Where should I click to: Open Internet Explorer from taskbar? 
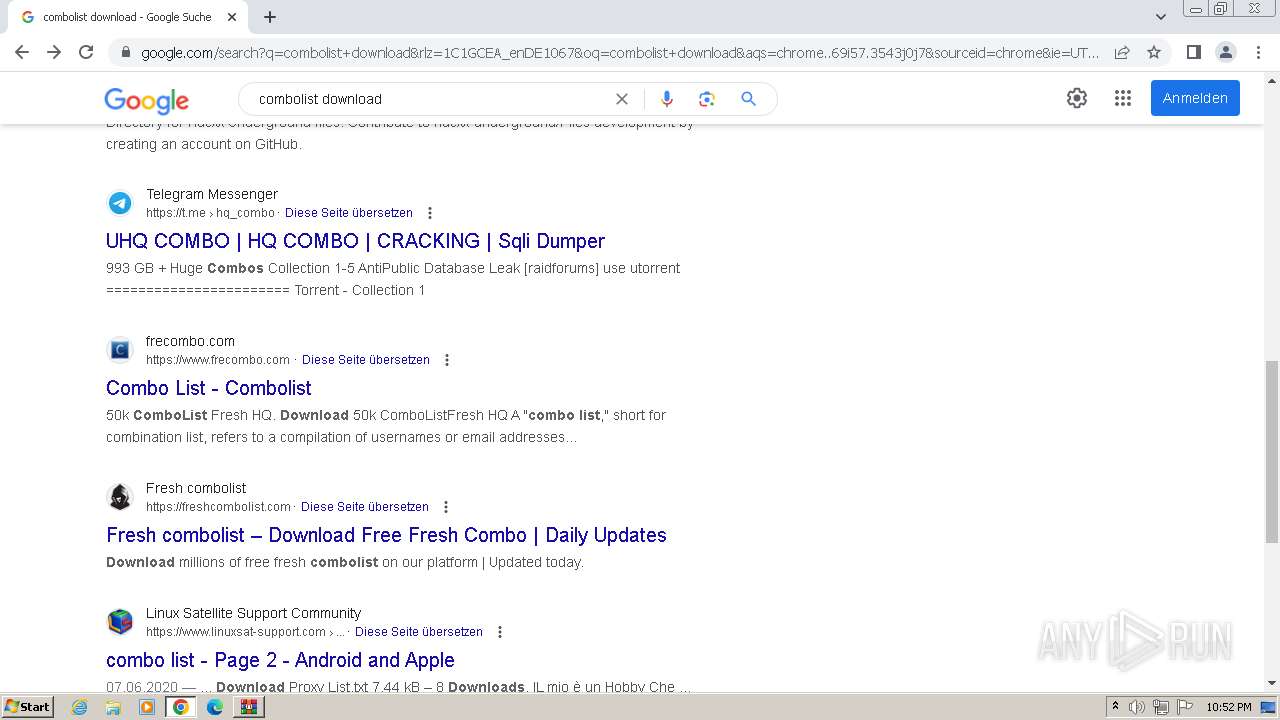click(x=80, y=707)
